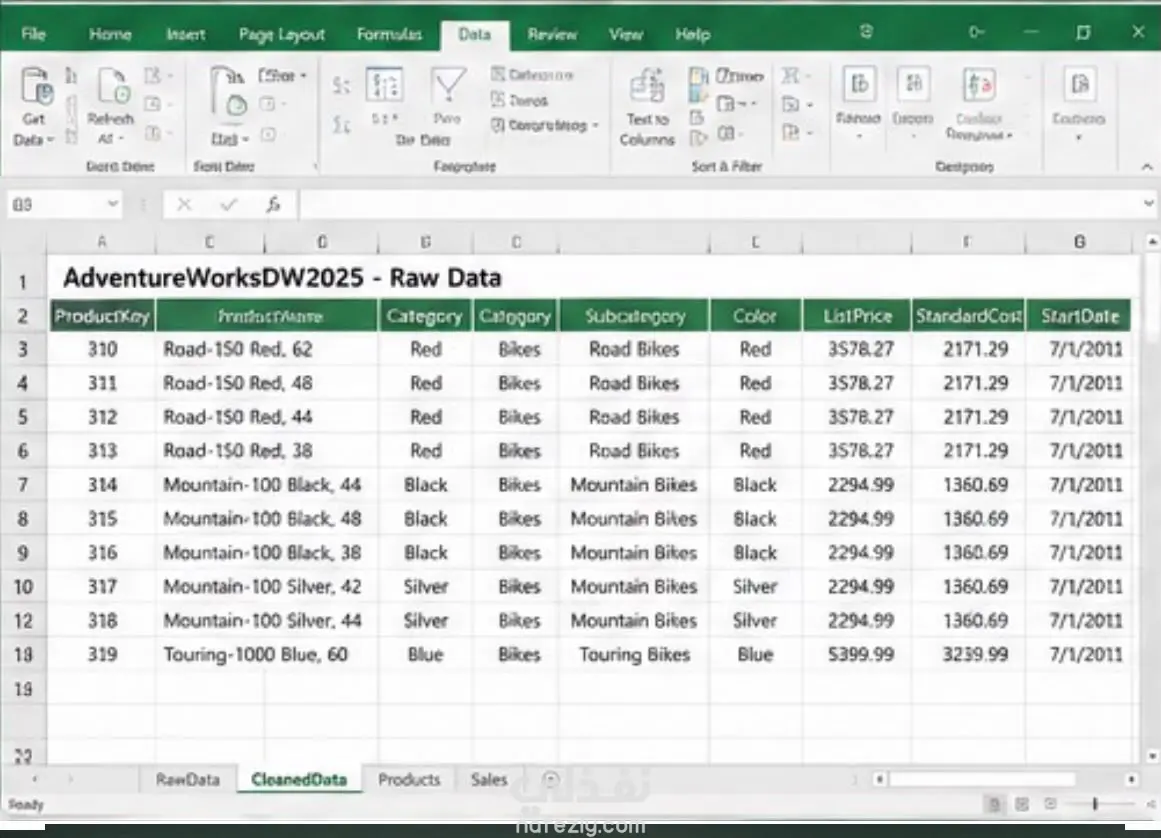Switch to Normal view in status bar
The width and height of the screenshot is (1161, 838).
coord(994,804)
